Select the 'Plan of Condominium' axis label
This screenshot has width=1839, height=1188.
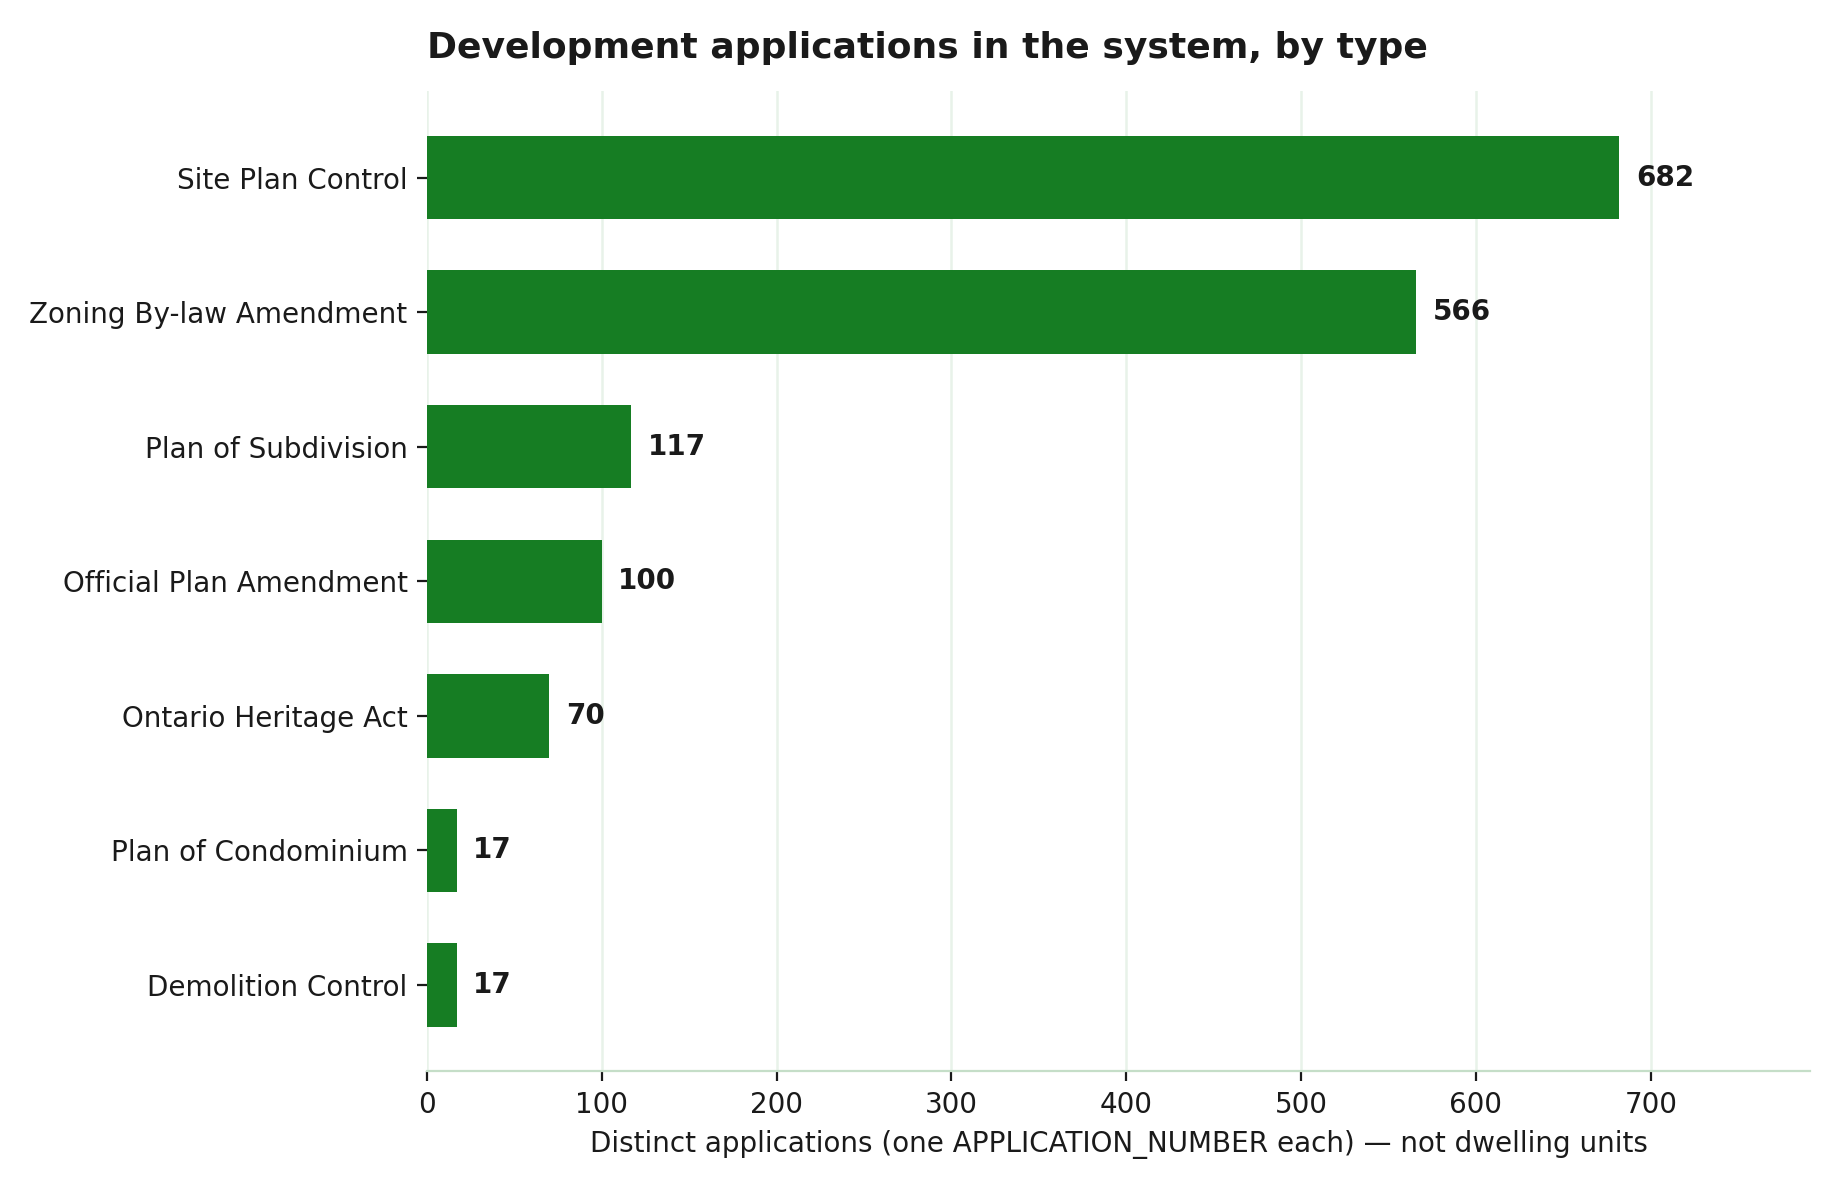pos(259,851)
